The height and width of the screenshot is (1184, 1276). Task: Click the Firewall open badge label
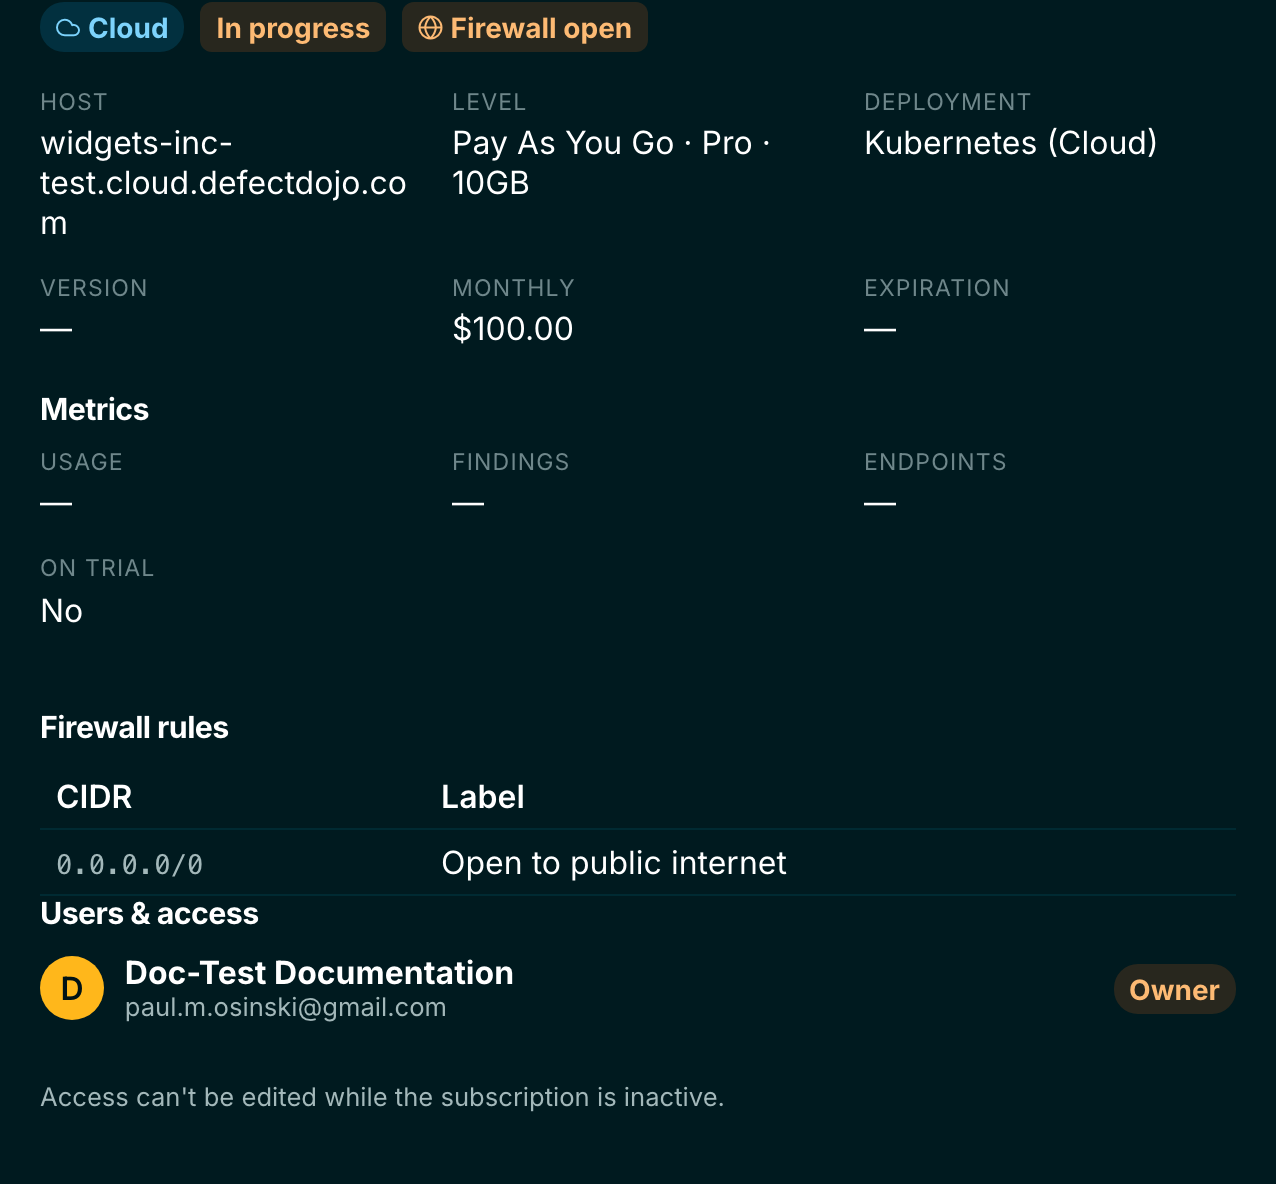tap(541, 28)
